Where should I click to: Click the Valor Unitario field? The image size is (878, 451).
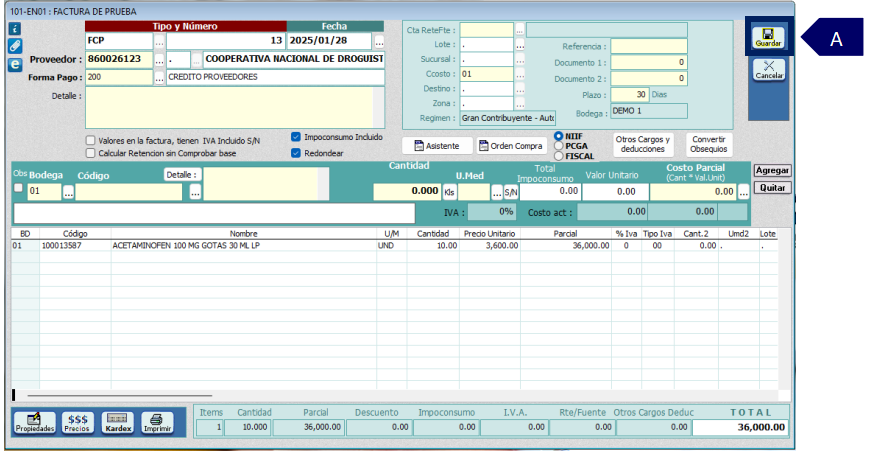coord(615,191)
